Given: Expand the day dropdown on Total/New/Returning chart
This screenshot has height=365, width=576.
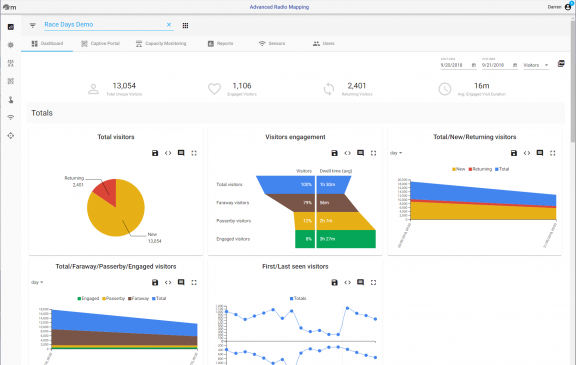Looking at the screenshot, I should click(x=396, y=153).
